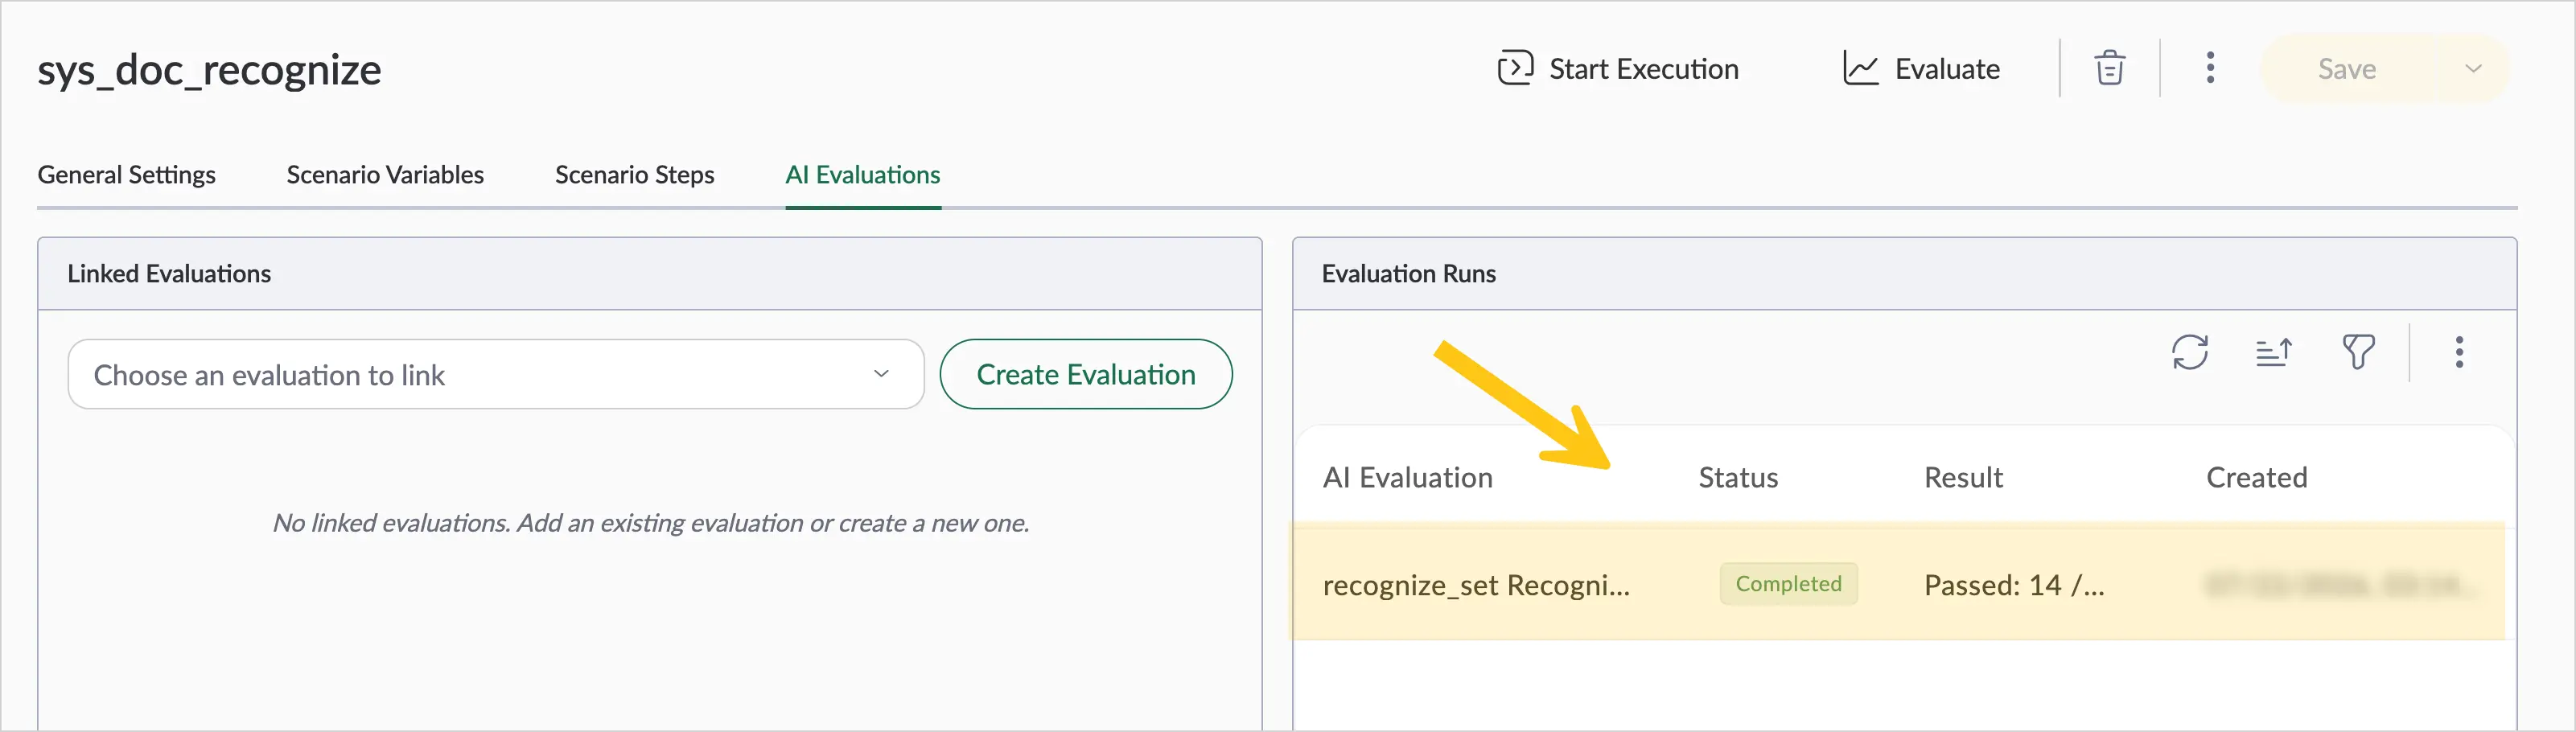Click the Result column header
This screenshot has height=732, width=2576.
tap(1963, 478)
